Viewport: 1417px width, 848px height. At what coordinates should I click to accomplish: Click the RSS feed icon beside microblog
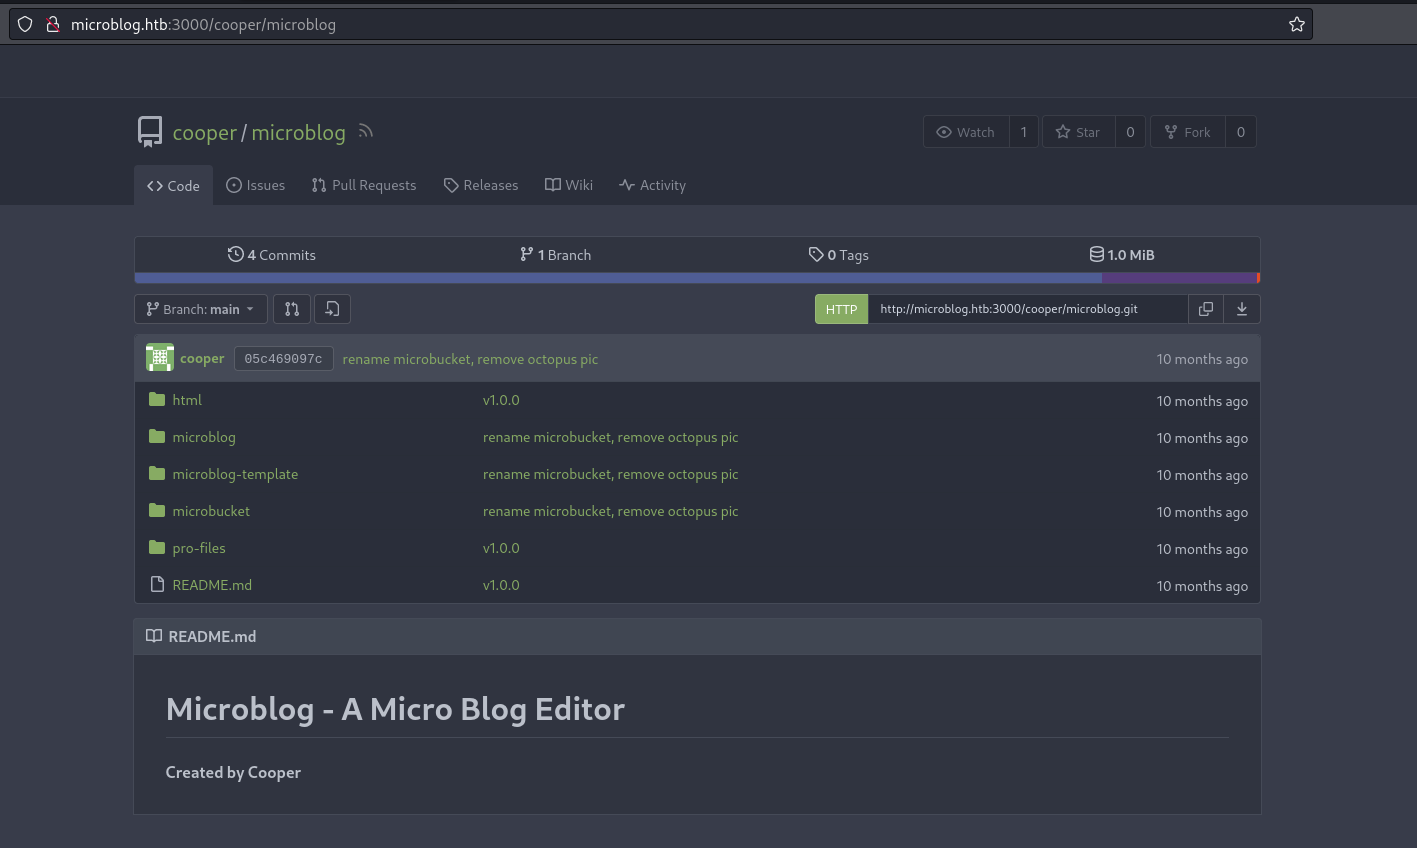(x=366, y=131)
